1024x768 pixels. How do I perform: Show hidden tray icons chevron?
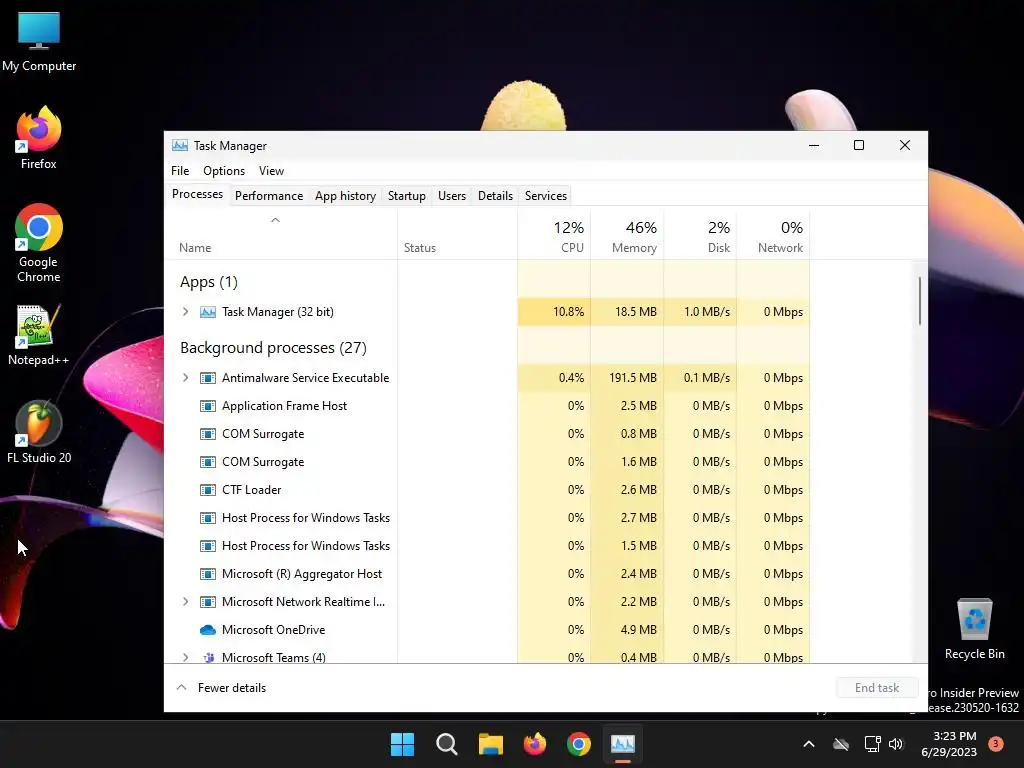click(808, 744)
